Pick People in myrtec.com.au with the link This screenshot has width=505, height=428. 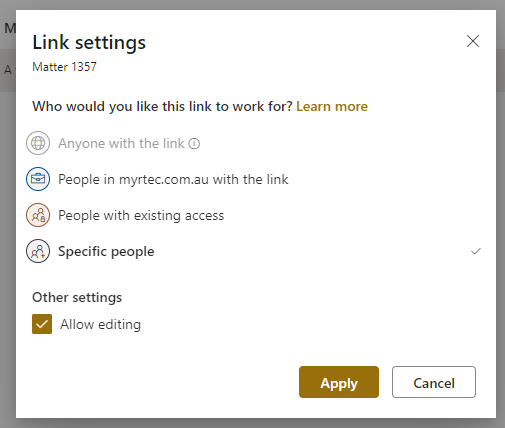[173, 179]
